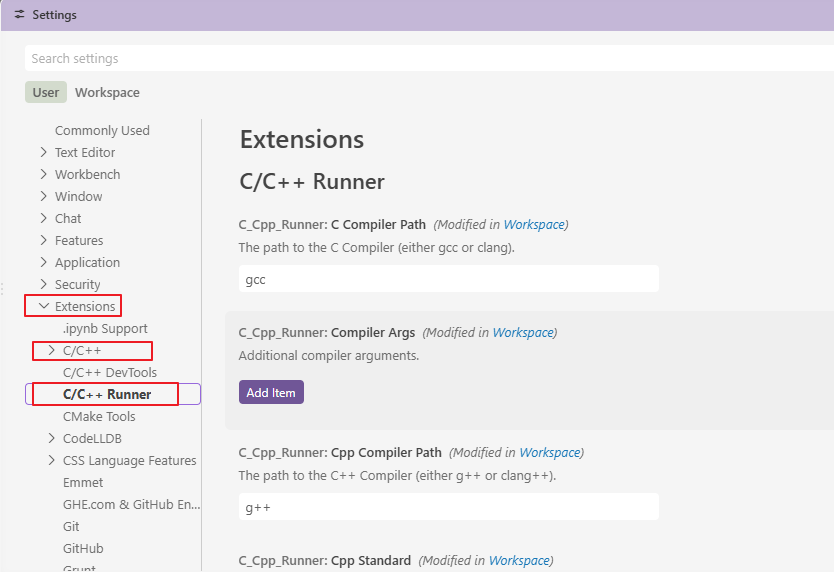The height and width of the screenshot is (572, 834).
Task: Open CMake Tools settings
Action: [99, 417]
